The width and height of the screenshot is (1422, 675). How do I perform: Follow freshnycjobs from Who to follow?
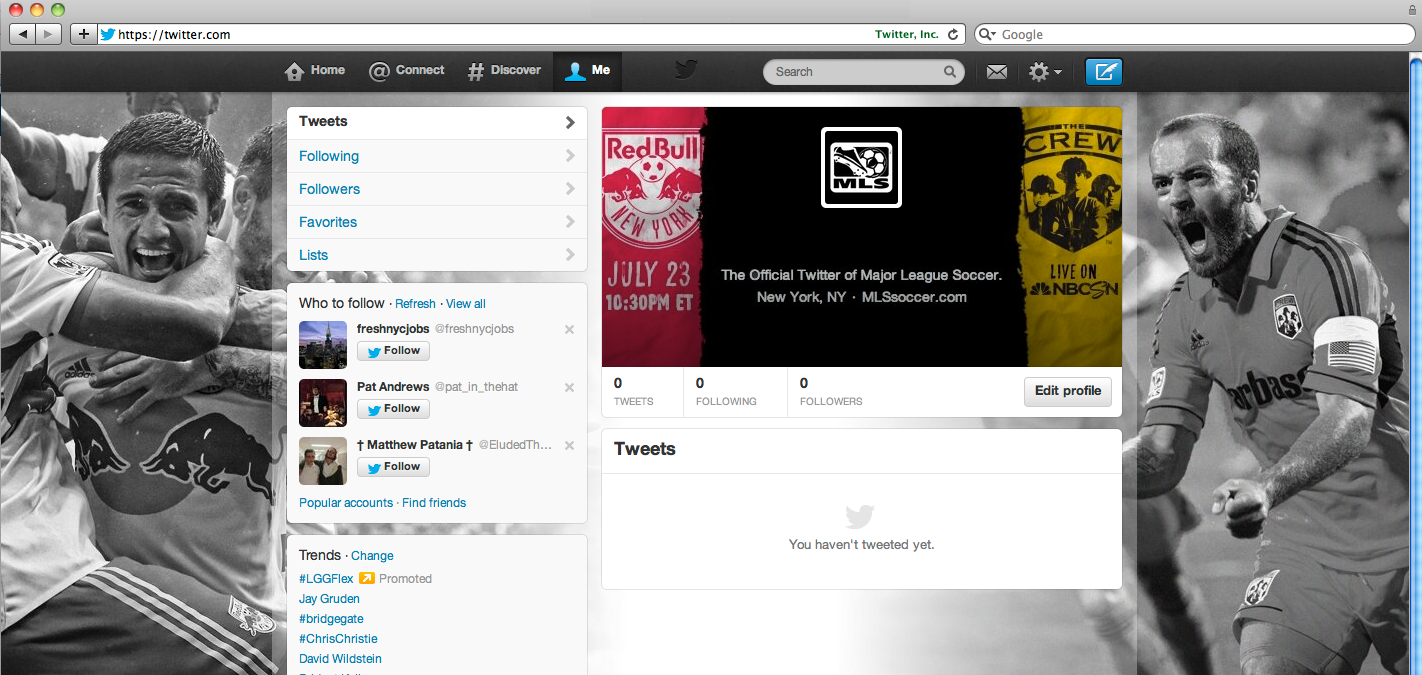[392, 350]
